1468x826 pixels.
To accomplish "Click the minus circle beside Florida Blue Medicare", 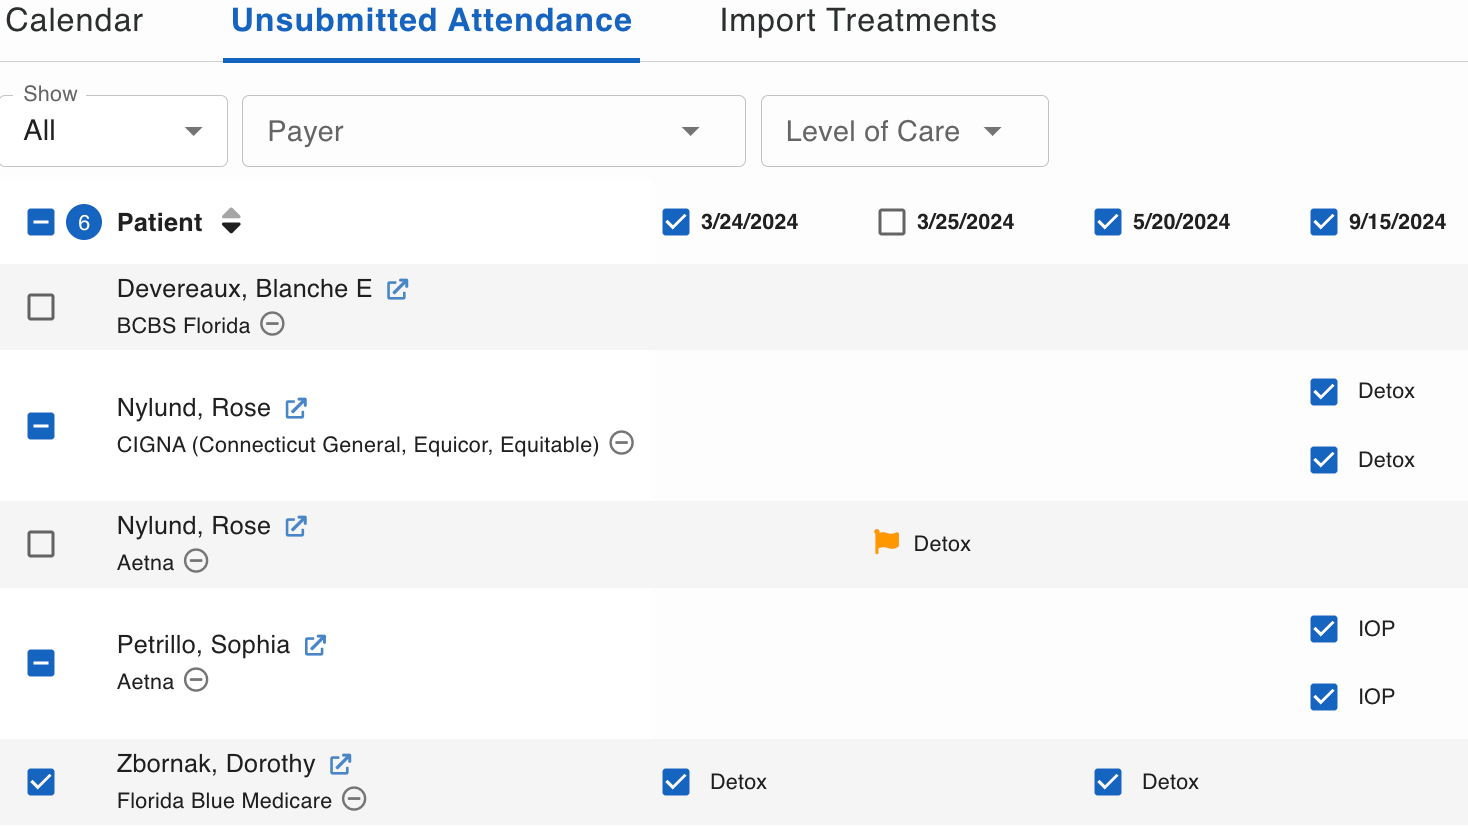I will coord(354,799).
